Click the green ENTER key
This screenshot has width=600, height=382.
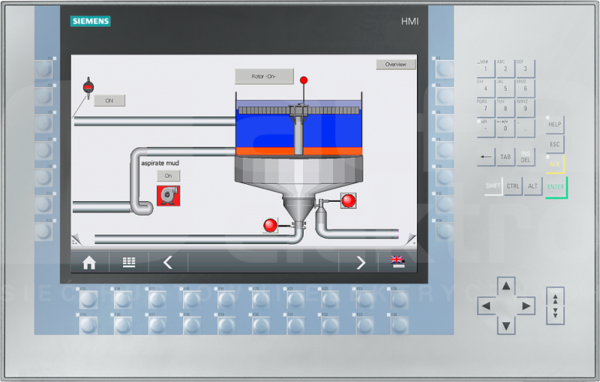pyautogui.click(x=556, y=188)
